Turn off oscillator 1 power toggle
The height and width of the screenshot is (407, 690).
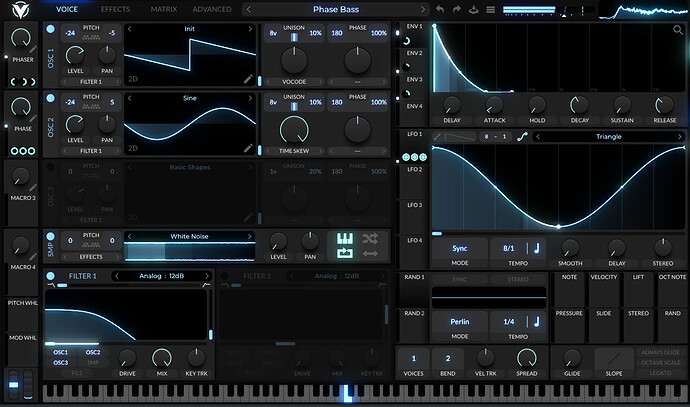50,28
